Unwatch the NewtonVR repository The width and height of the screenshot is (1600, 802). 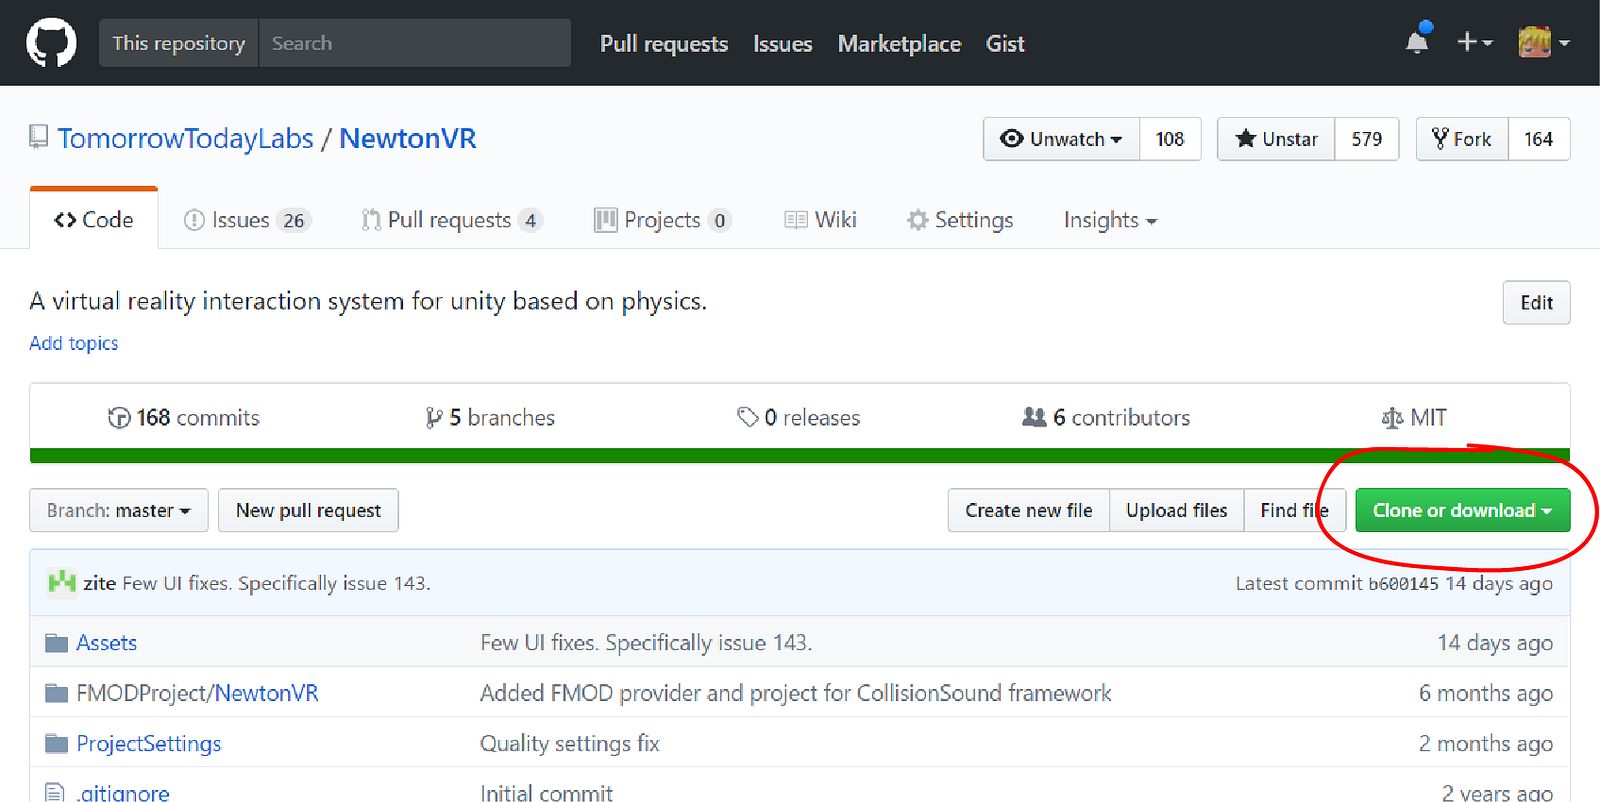coord(1062,139)
